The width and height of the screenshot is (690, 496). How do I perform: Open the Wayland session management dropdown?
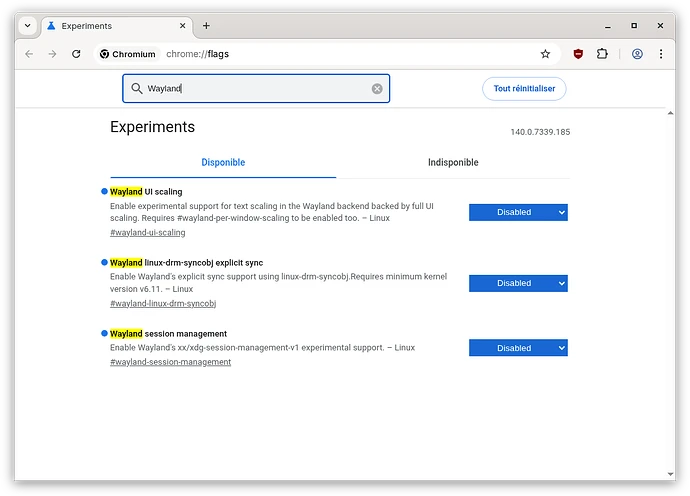pyautogui.click(x=518, y=348)
